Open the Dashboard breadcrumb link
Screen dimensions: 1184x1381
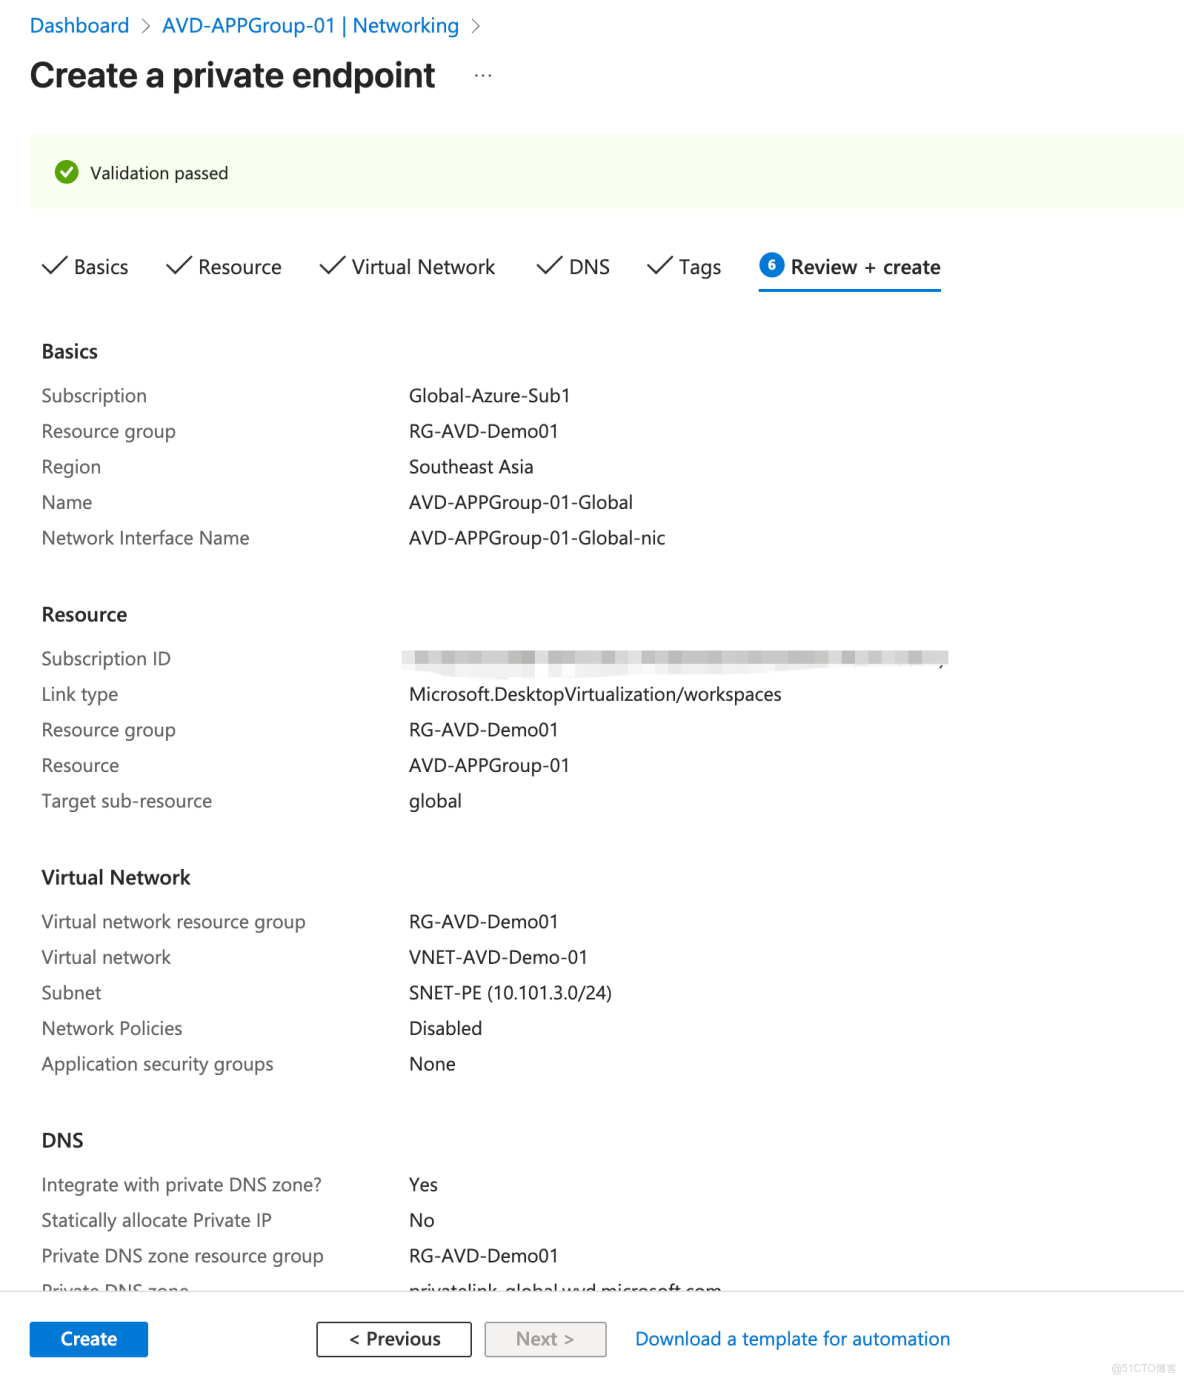point(79,25)
